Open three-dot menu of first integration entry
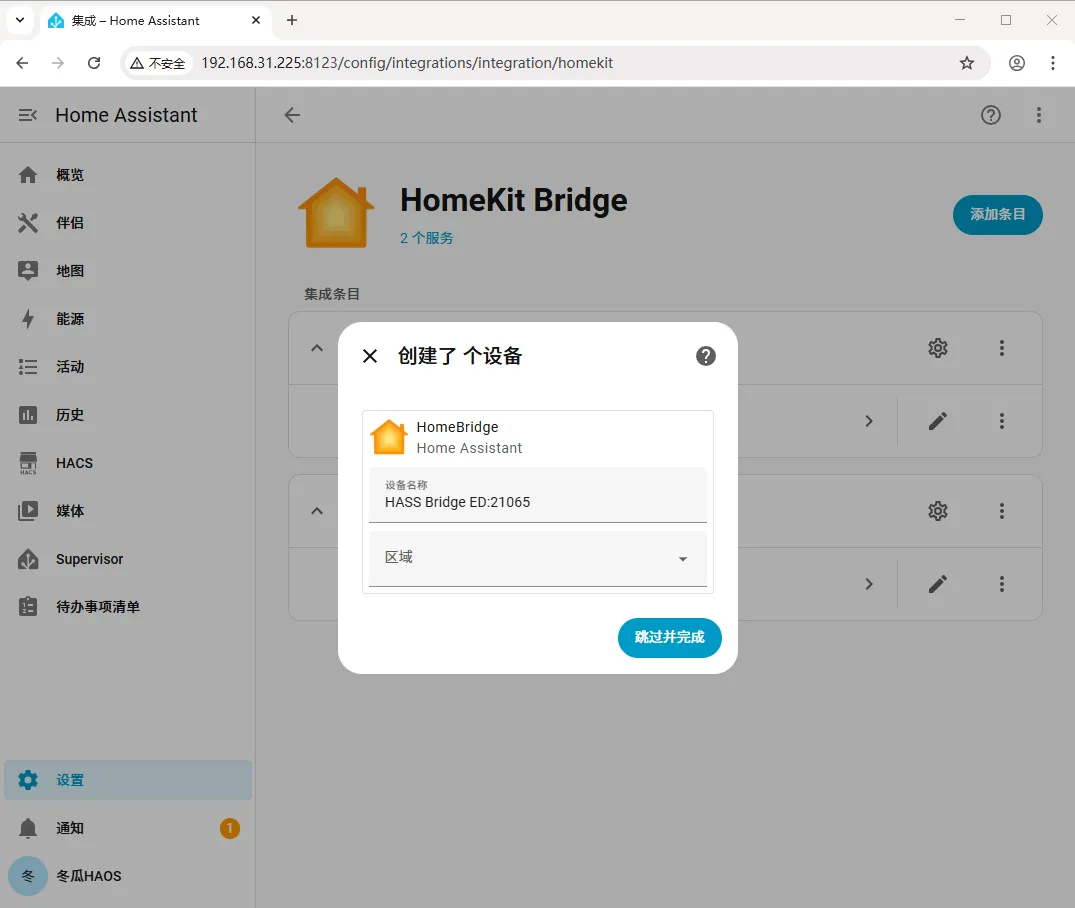1075x908 pixels. (1002, 348)
